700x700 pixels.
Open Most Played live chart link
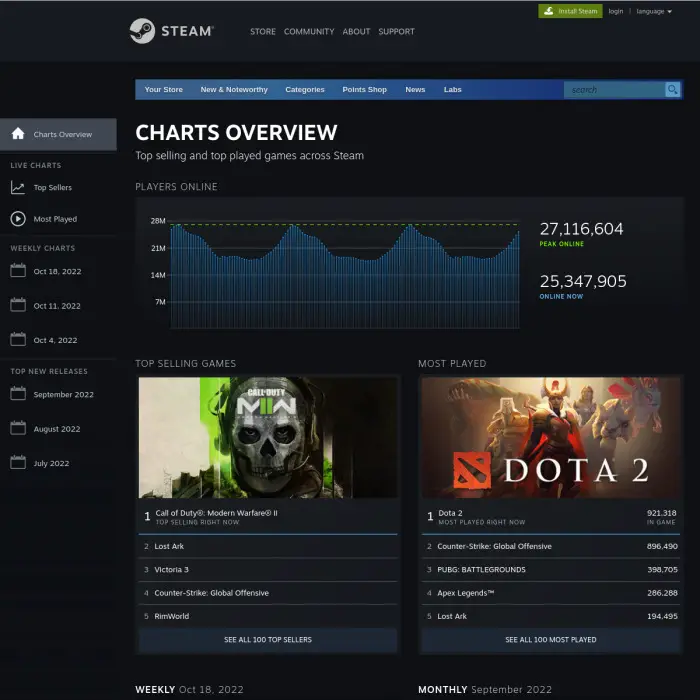tap(55, 219)
